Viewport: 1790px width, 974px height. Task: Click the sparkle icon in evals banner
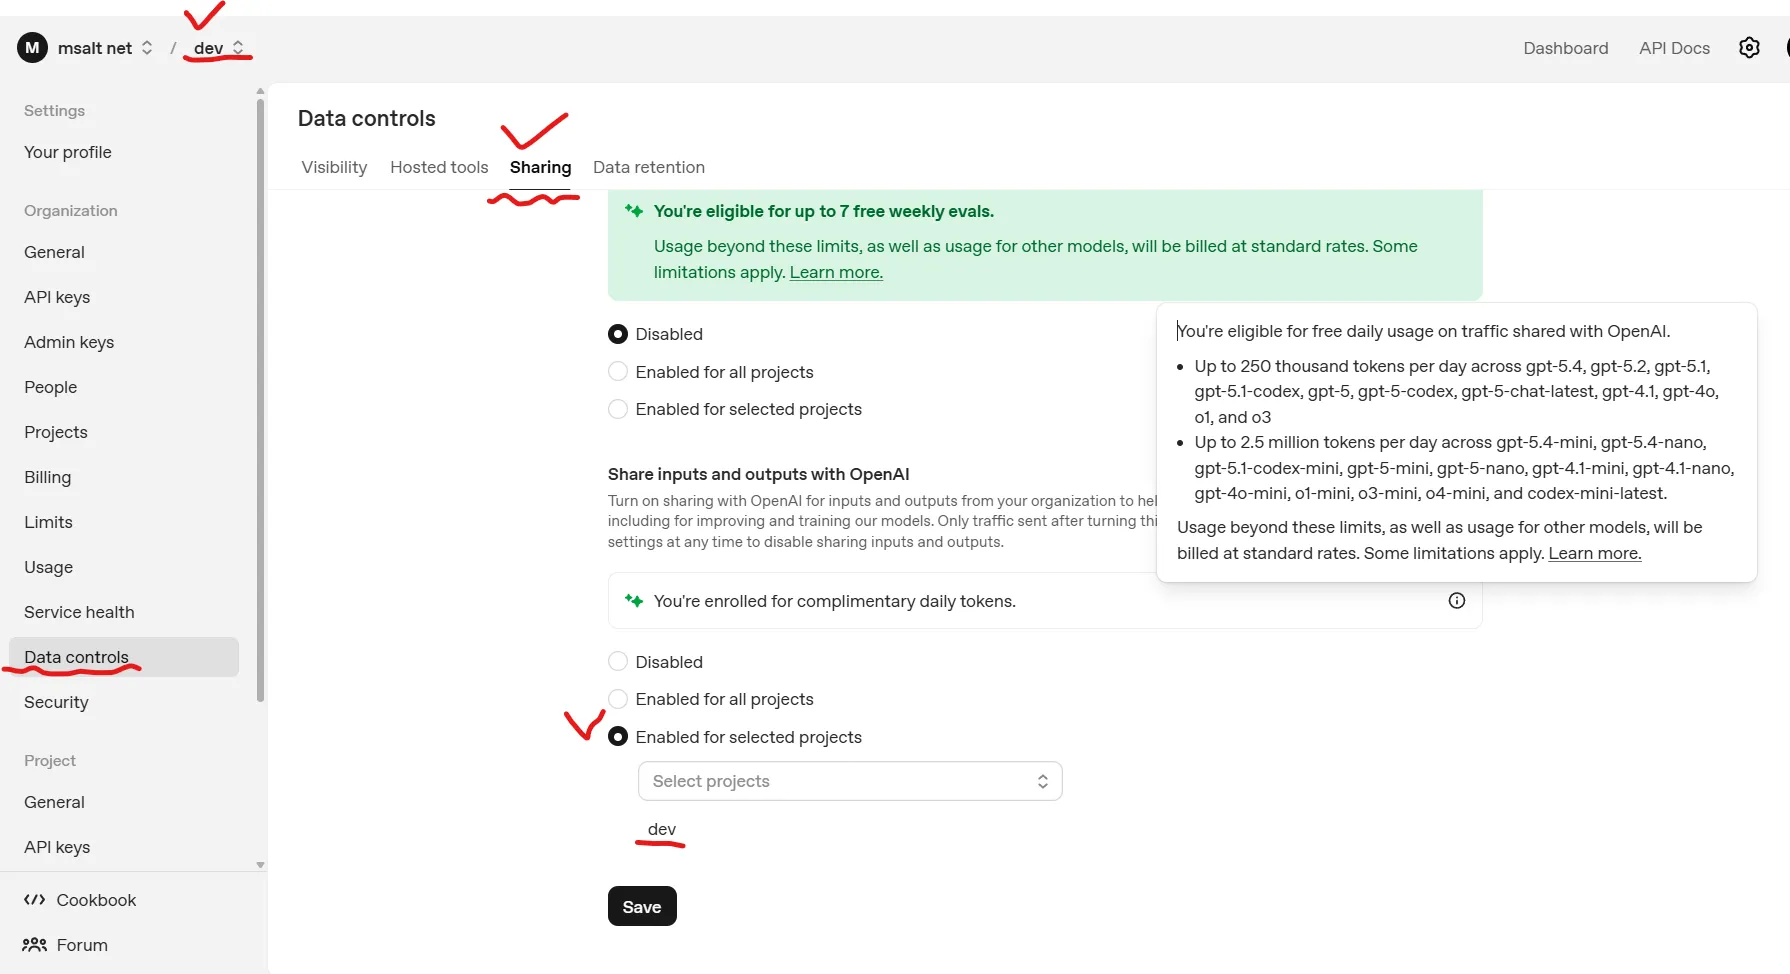[634, 211]
